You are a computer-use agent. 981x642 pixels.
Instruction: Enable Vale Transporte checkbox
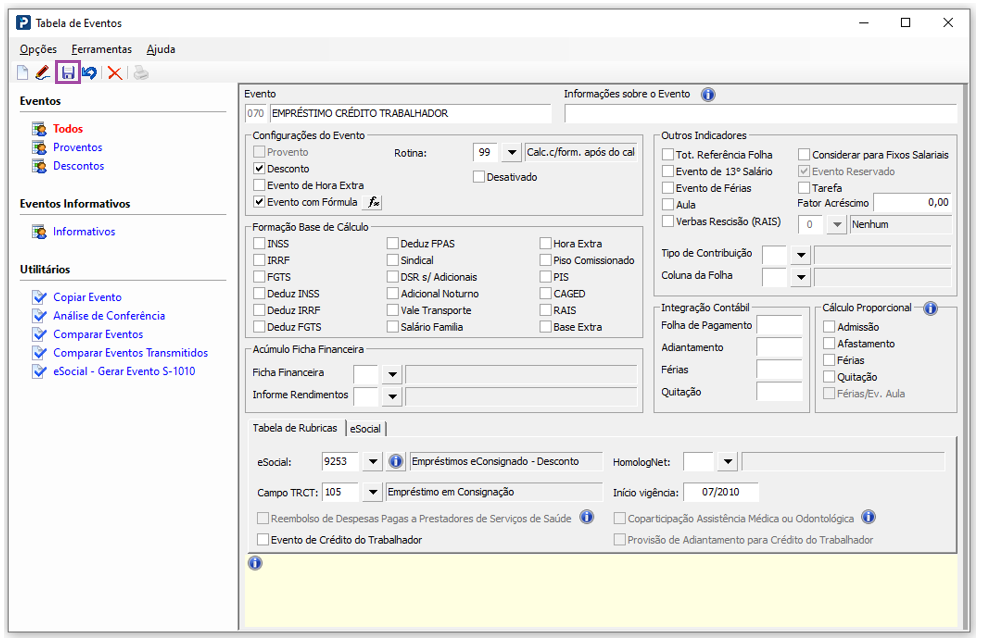click(x=392, y=310)
